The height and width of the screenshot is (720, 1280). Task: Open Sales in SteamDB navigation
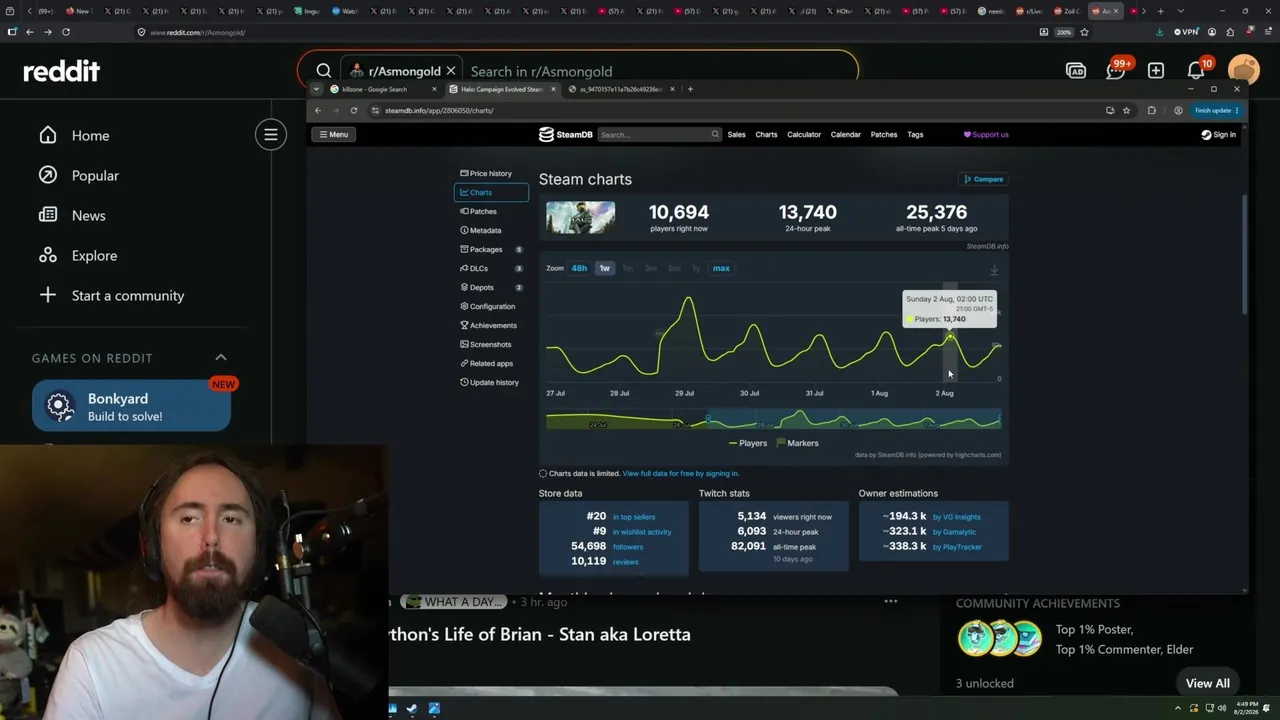tap(736, 134)
